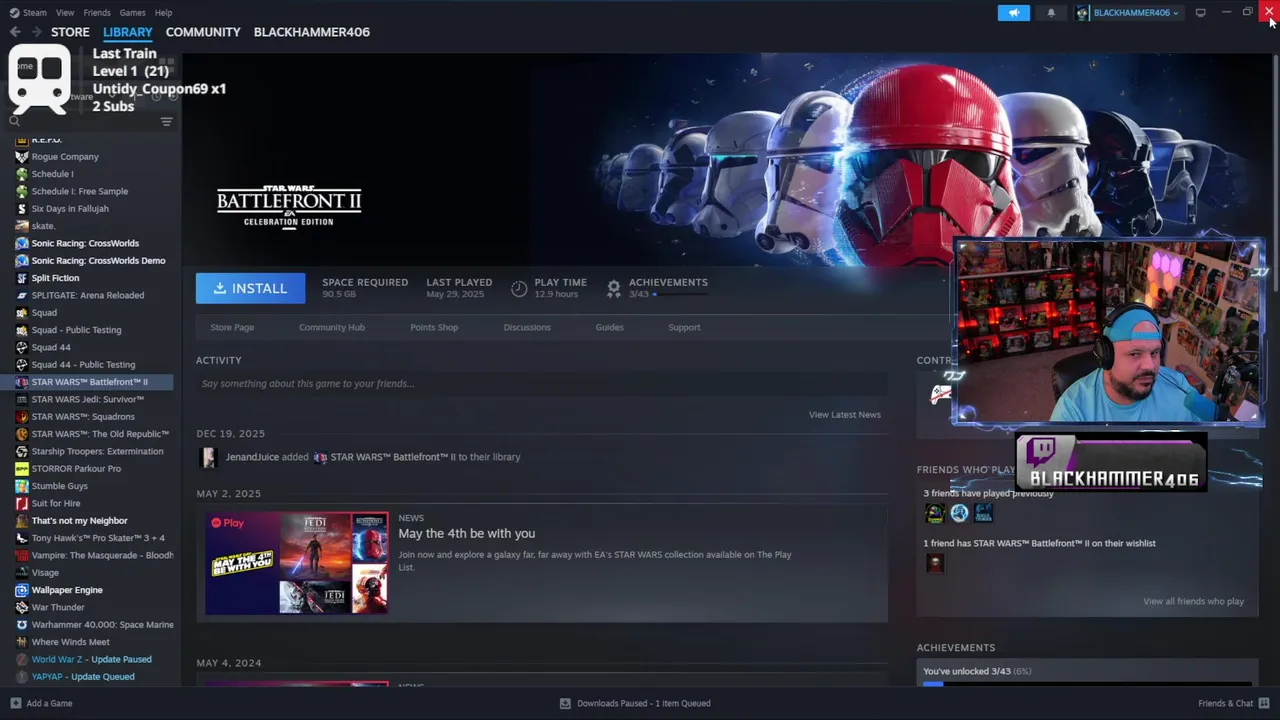1280x720 pixels.
Task: Click the forward navigation arrow
Action: point(37,32)
